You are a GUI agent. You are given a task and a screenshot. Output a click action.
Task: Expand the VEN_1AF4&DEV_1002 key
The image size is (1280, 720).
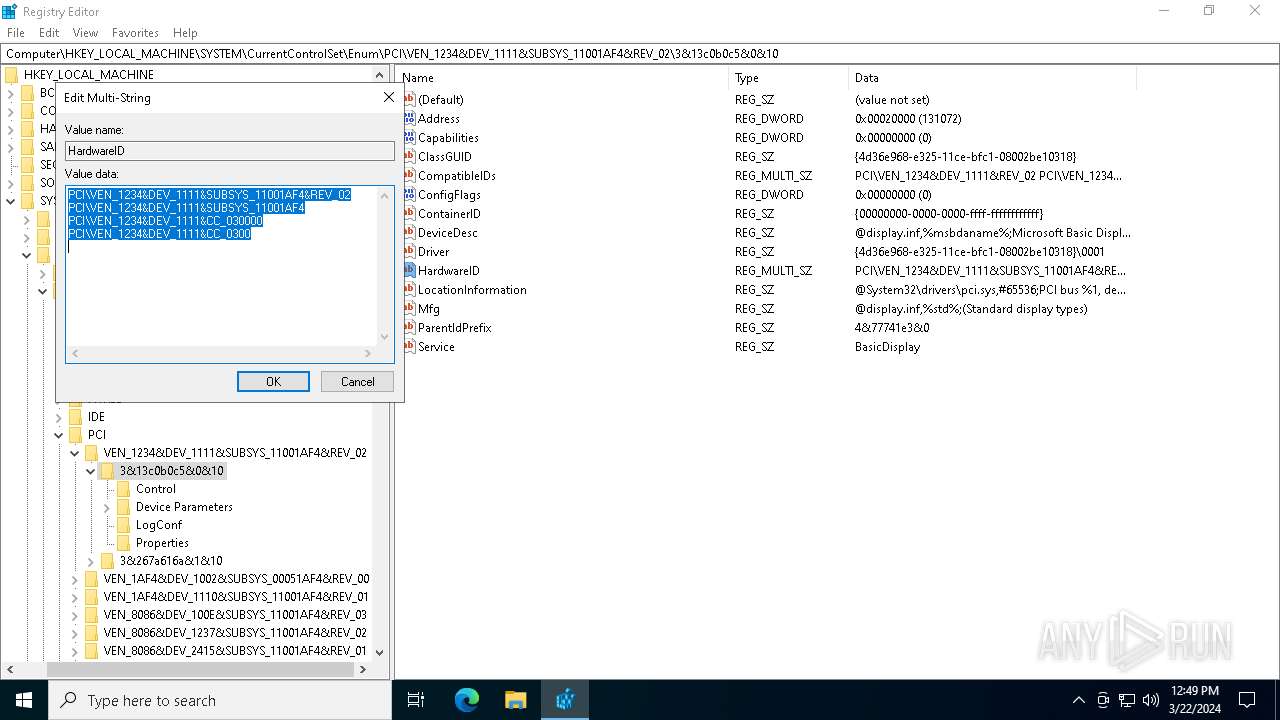[x=75, y=579]
